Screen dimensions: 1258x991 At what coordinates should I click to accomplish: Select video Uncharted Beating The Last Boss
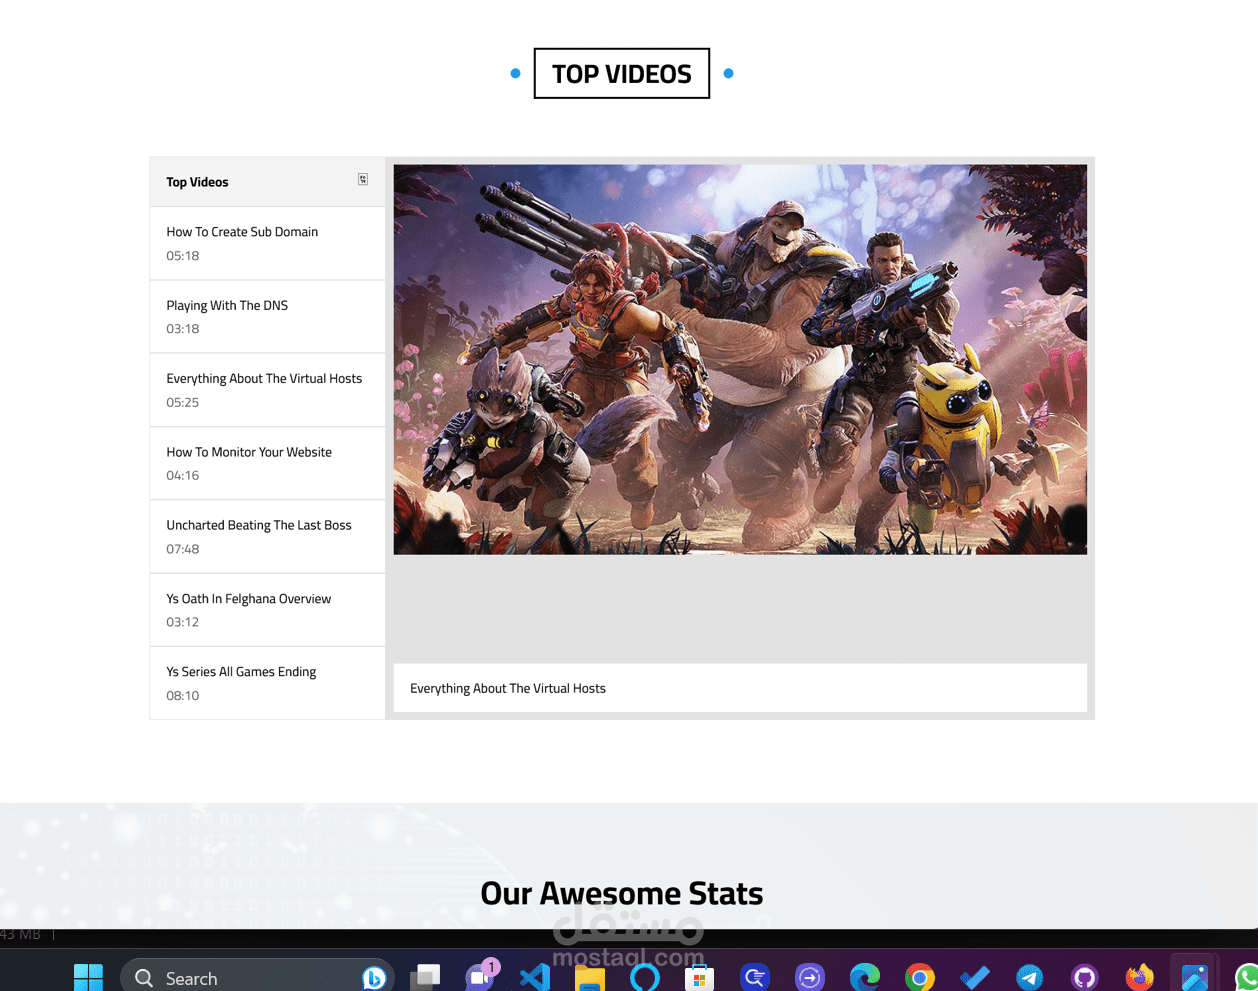click(267, 536)
